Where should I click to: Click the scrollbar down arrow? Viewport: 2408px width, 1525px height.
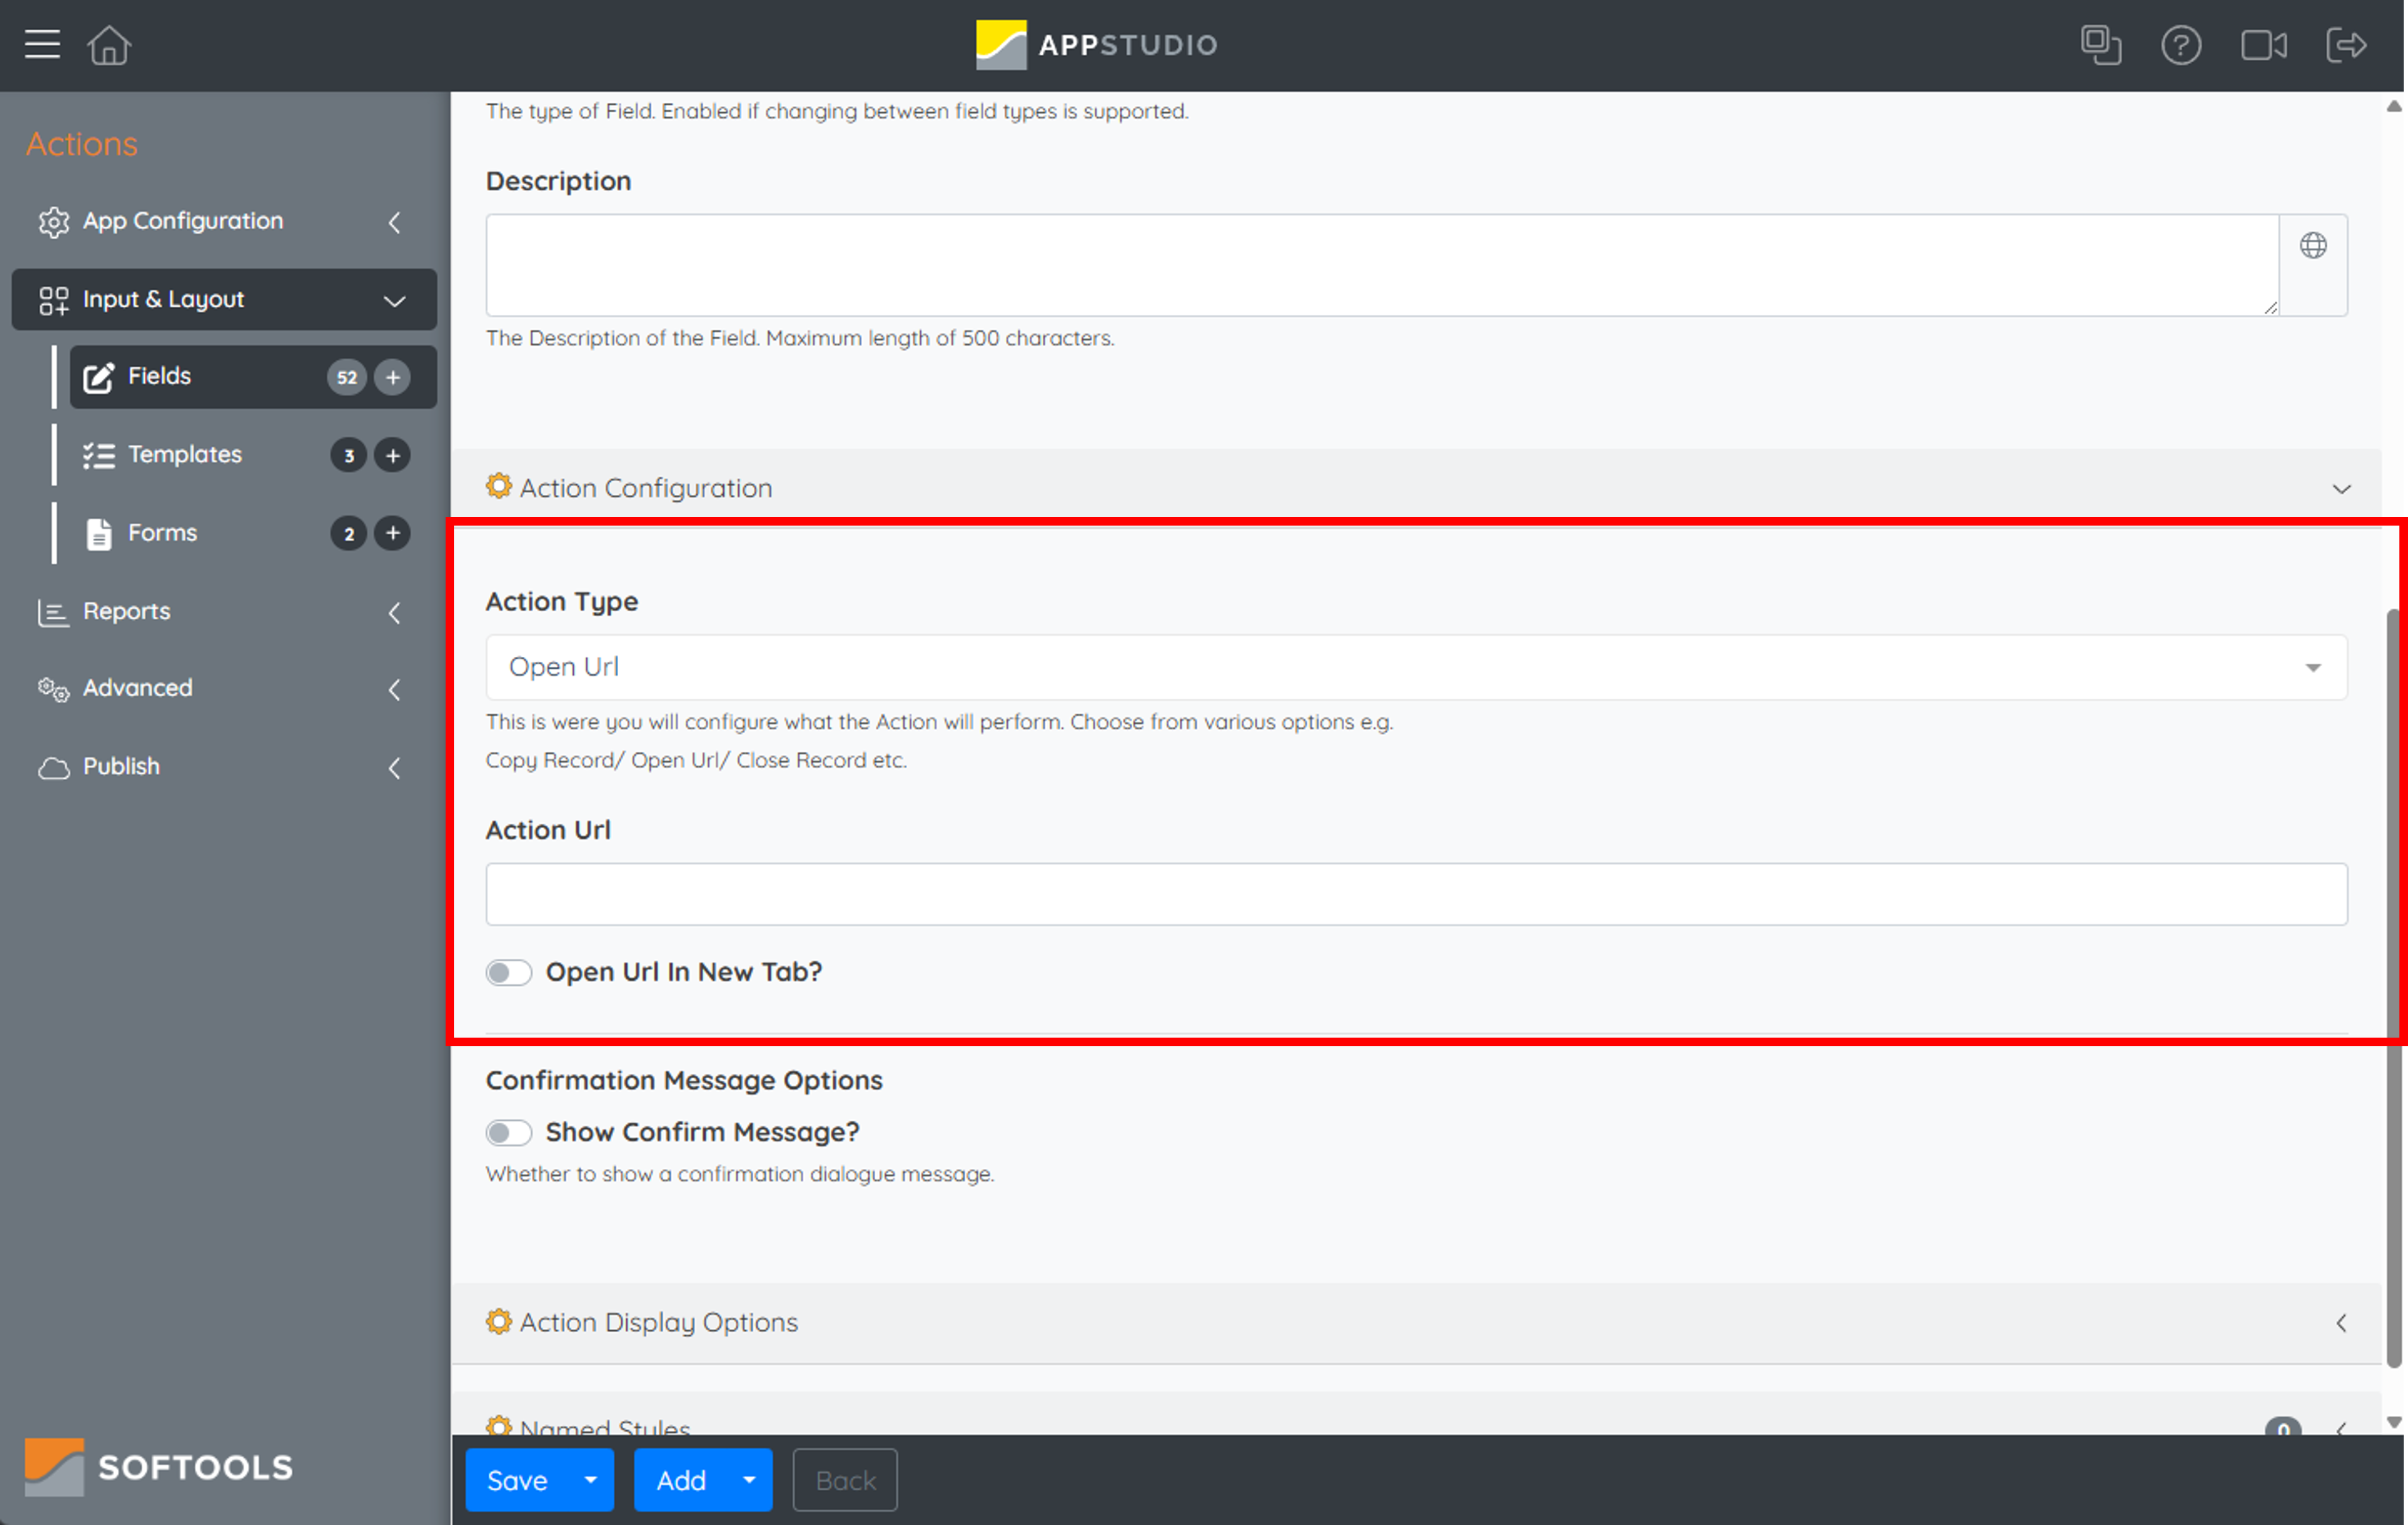2393,1422
